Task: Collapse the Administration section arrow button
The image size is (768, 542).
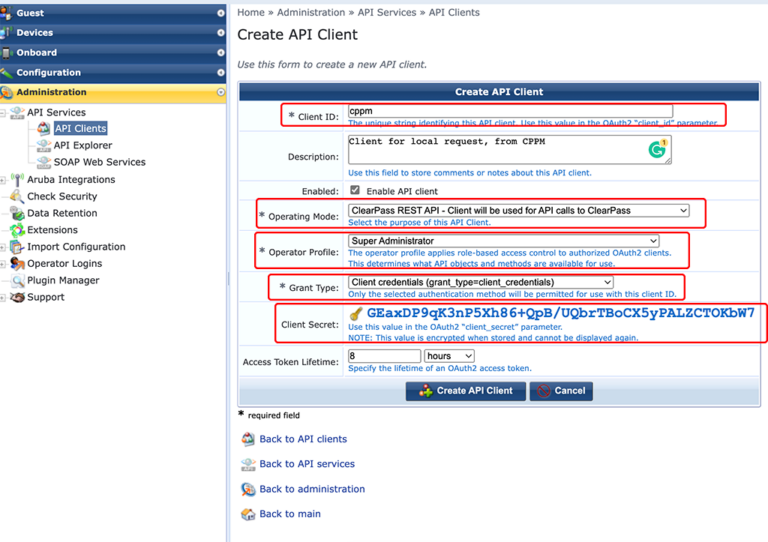Action: pos(221,92)
